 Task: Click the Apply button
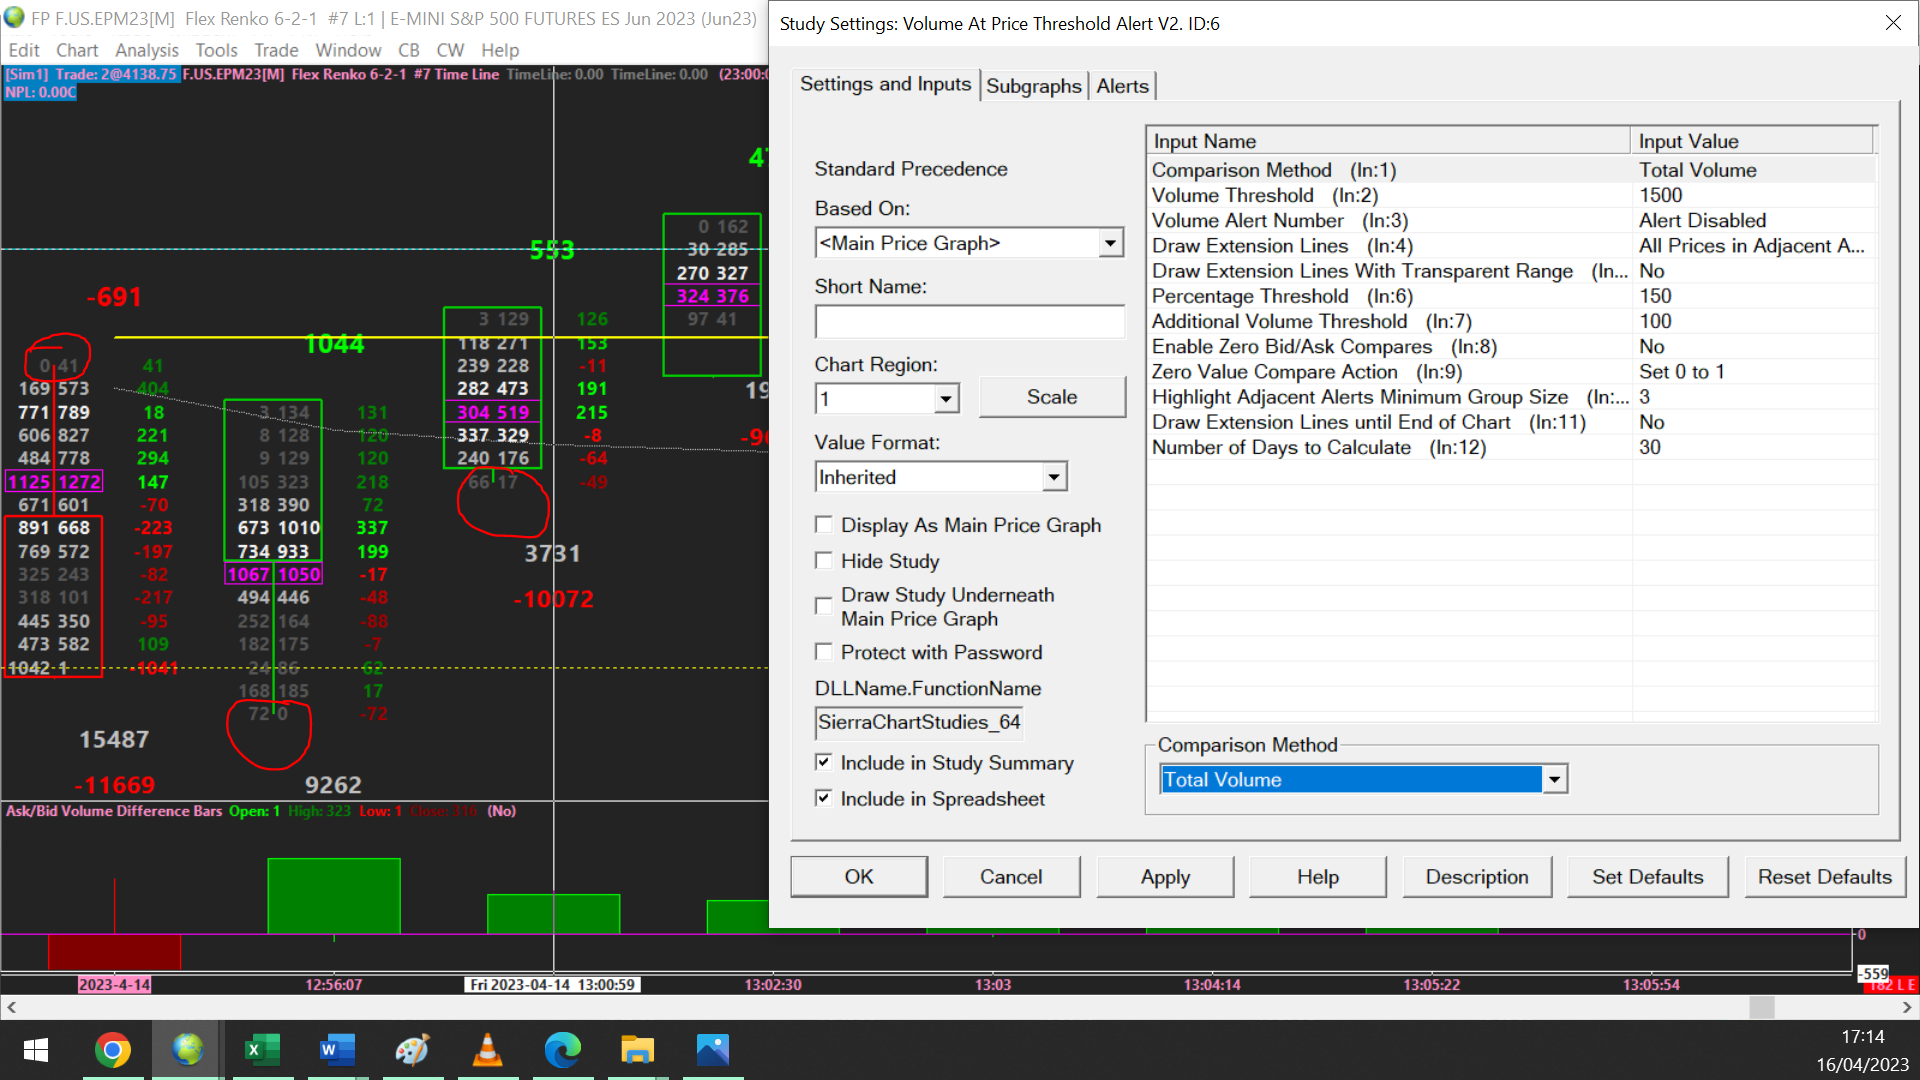pyautogui.click(x=1165, y=877)
